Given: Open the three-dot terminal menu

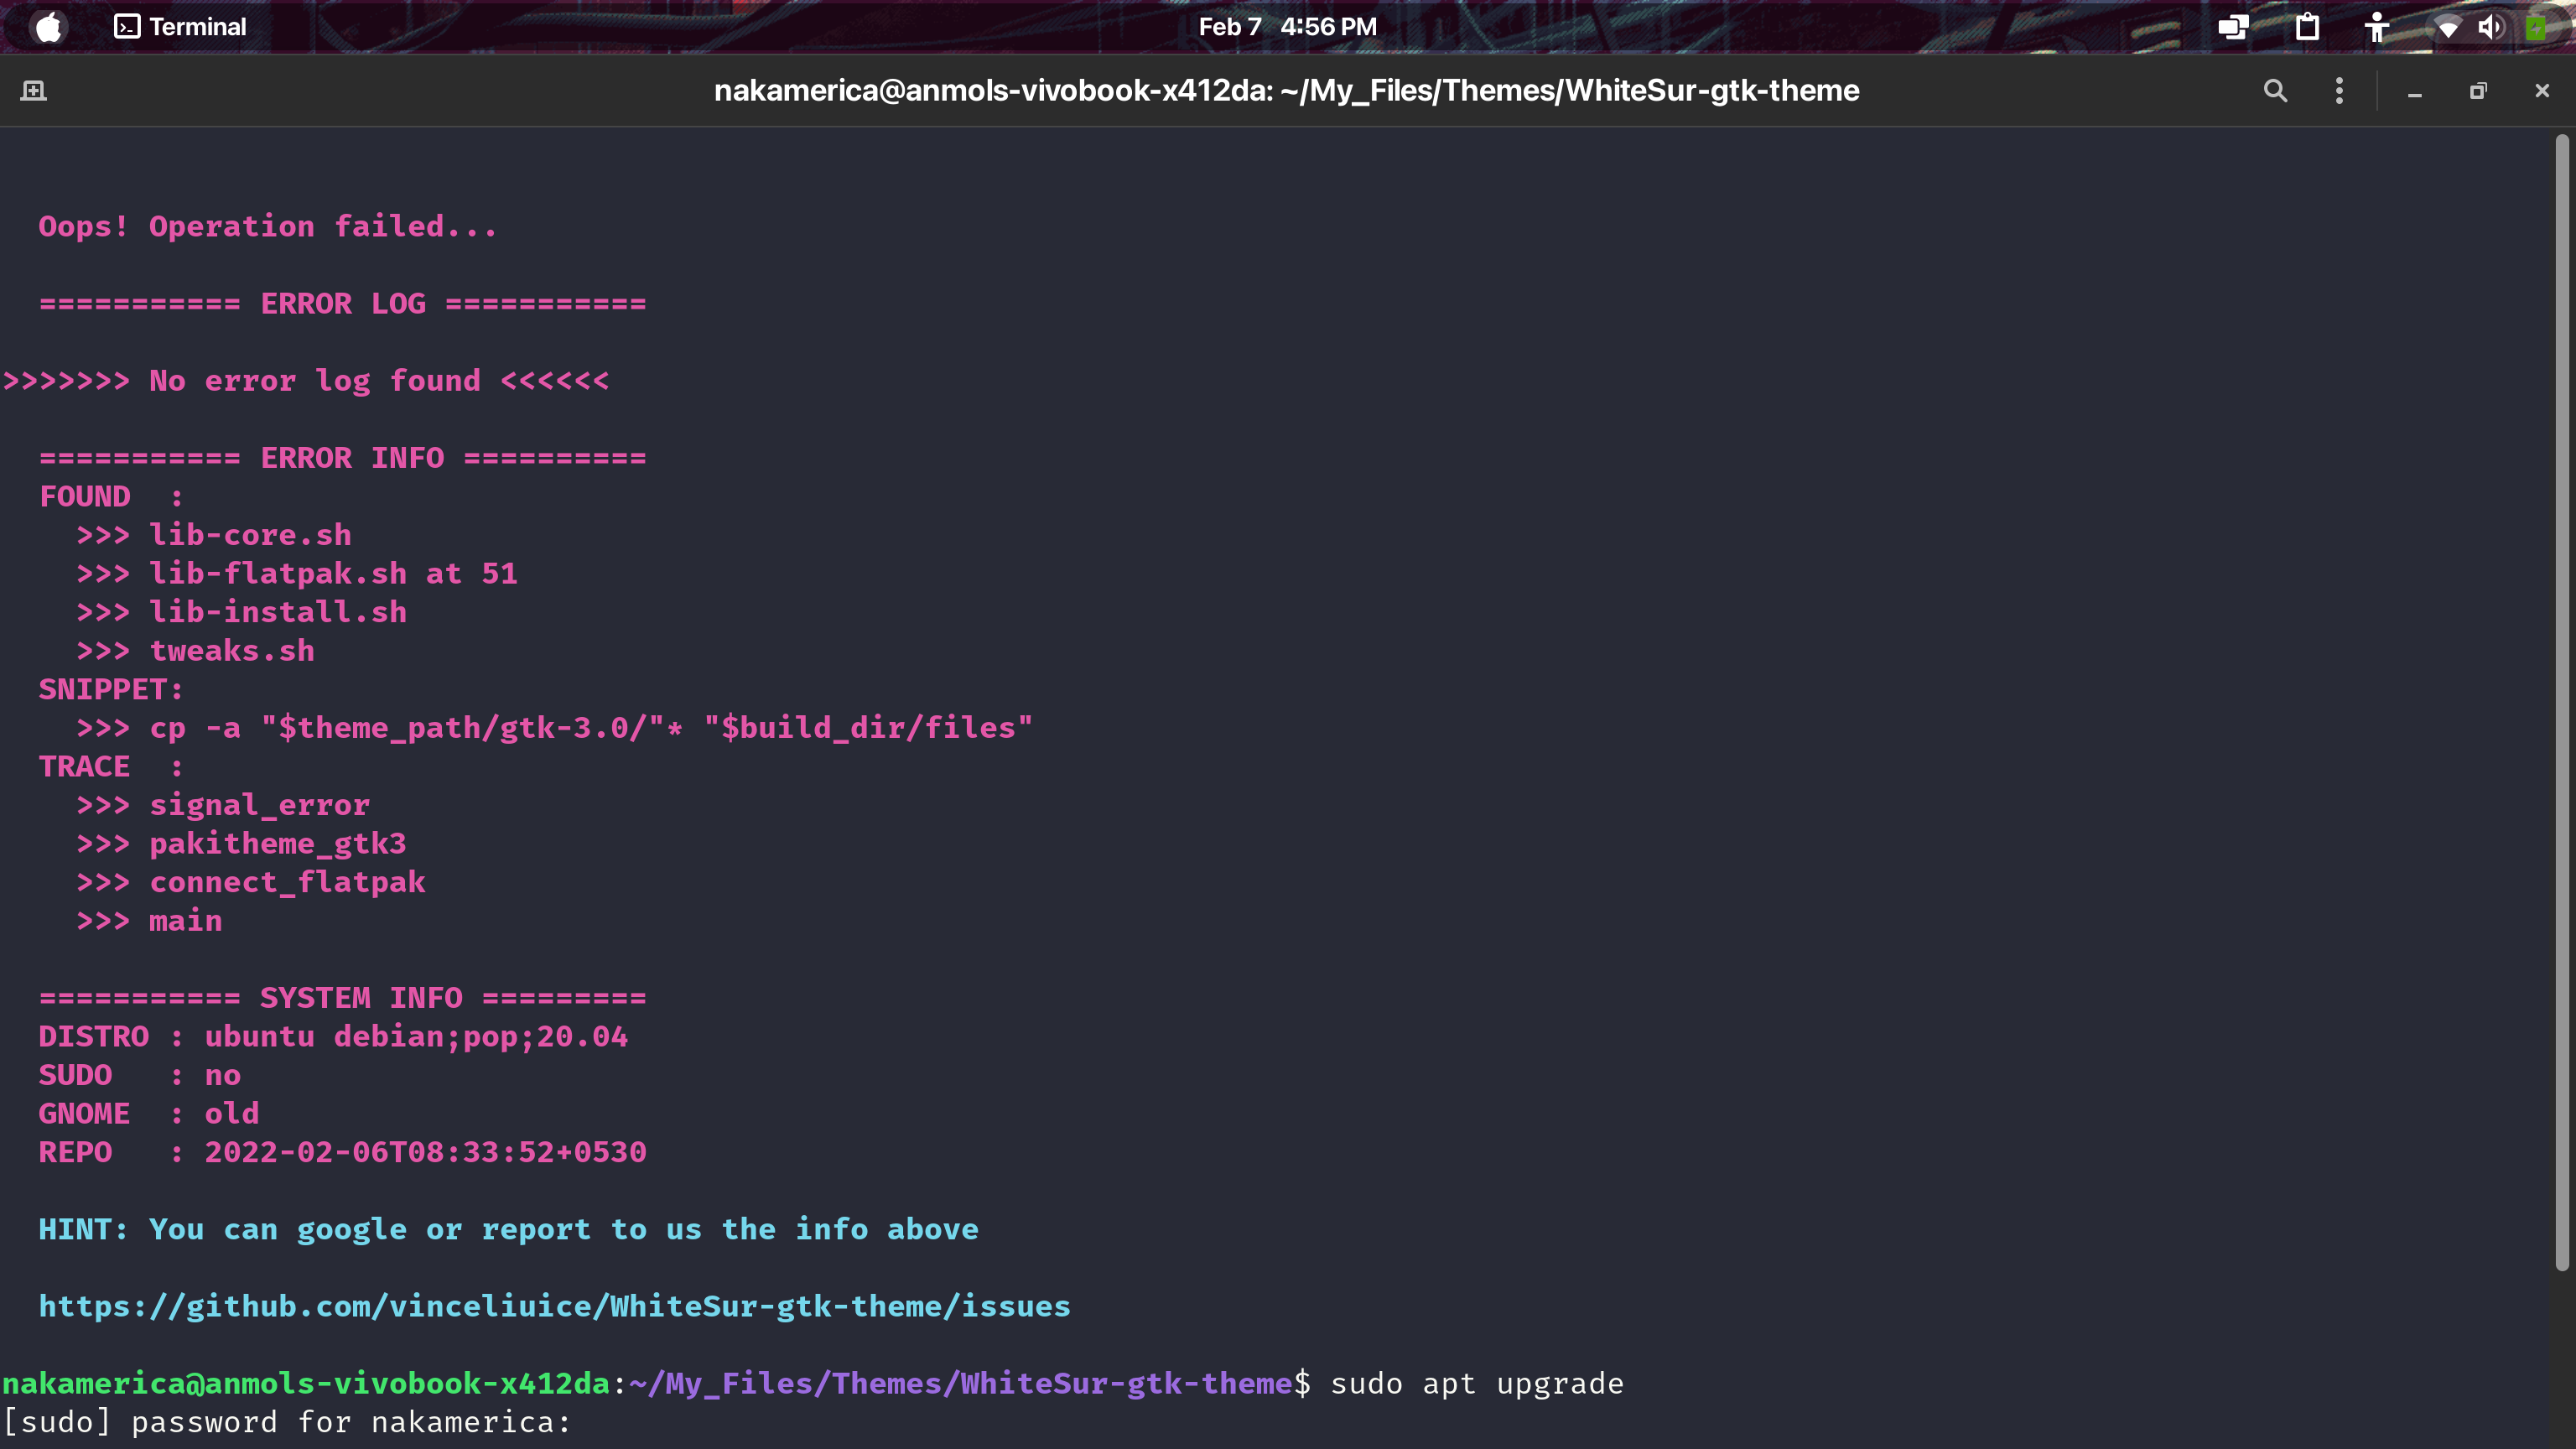Looking at the screenshot, I should click(x=2339, y=91).
